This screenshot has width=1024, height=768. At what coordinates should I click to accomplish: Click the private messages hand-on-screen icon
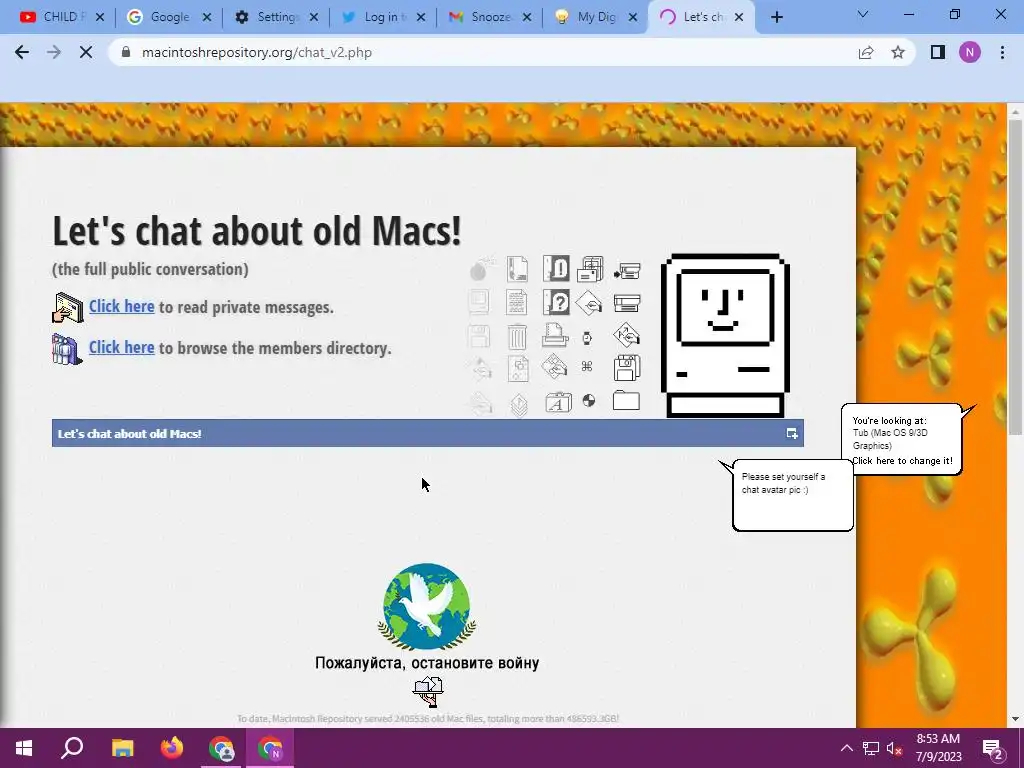[x=67, y=308]
